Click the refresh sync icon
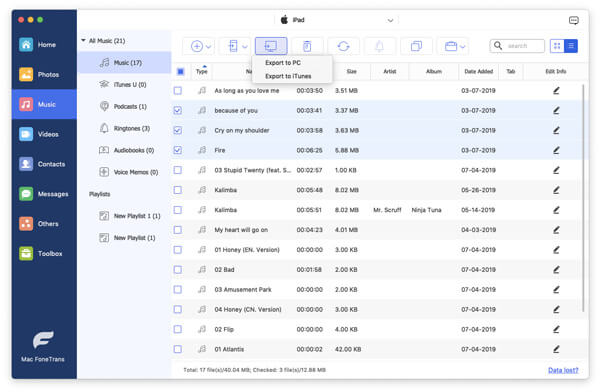 (343, 46)
